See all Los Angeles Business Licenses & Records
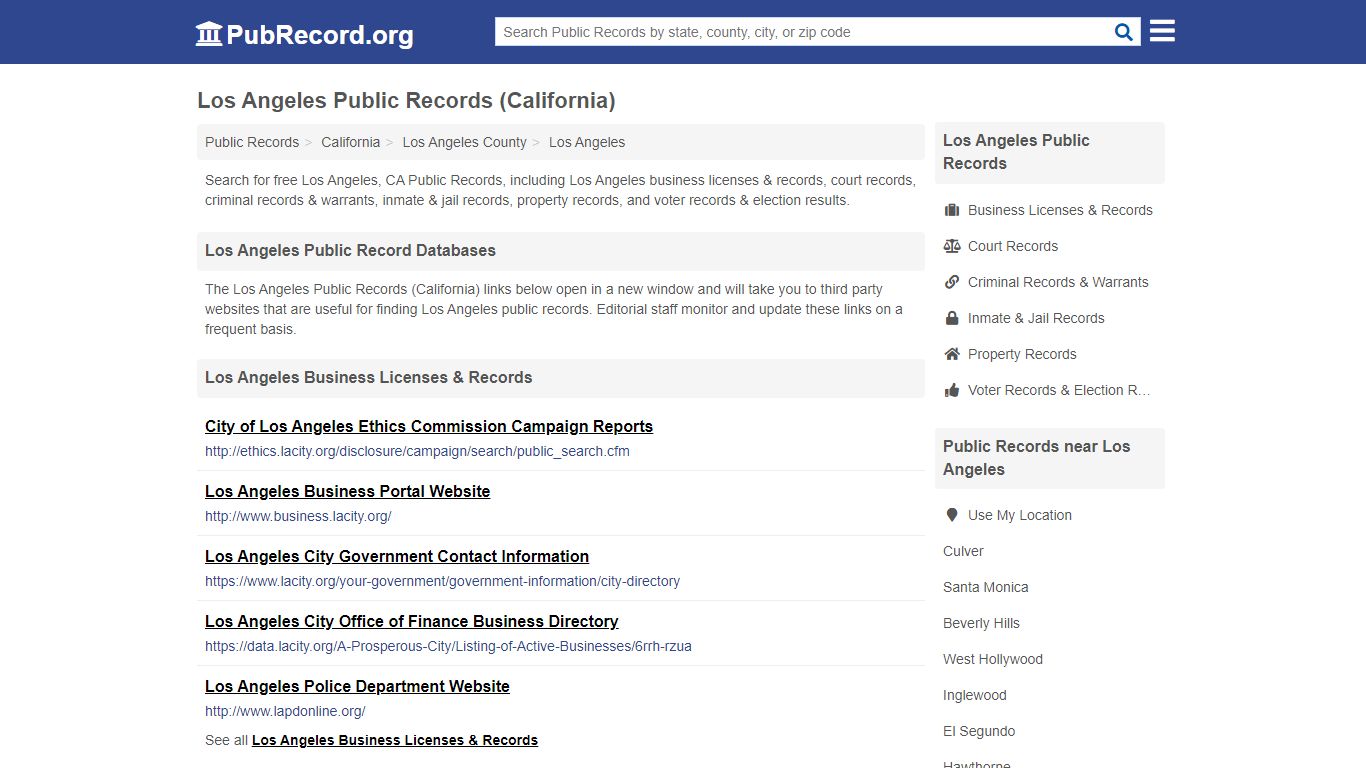The image size is (1366, 768). [395, 740]
